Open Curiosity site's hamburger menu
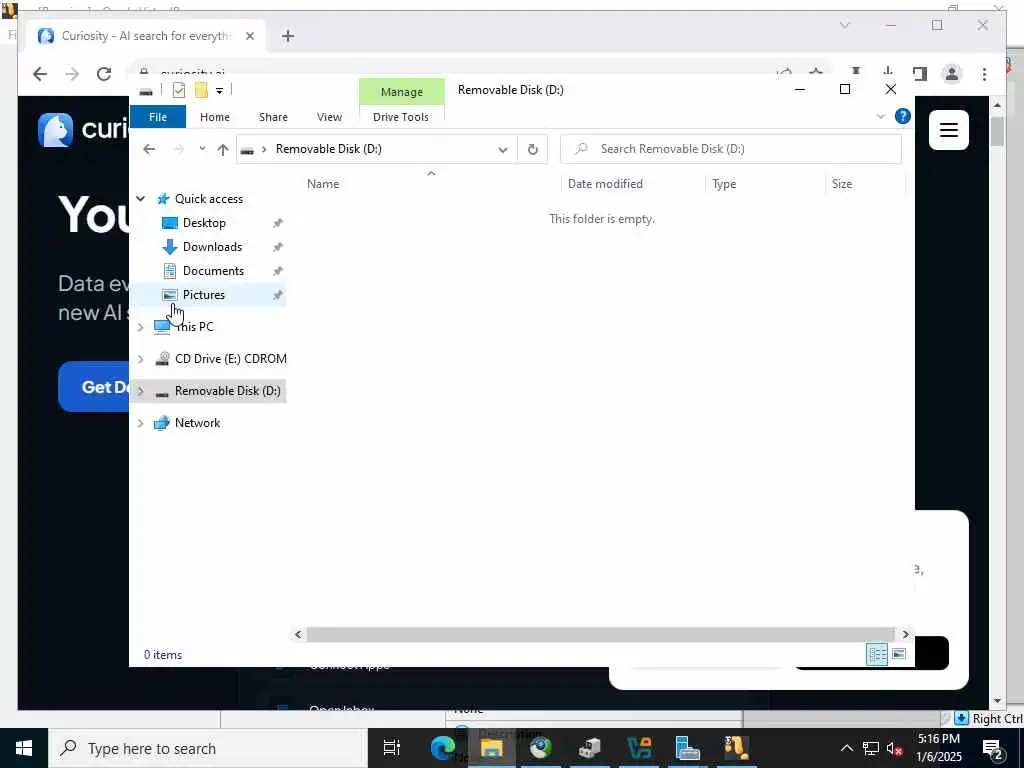The width and height of the screenshot is (1024, 768). click(x=949, y=130)
